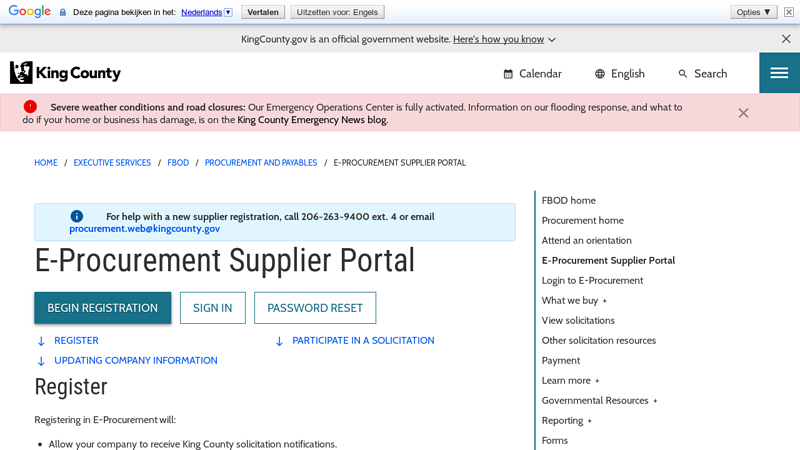
Task: Open the Opties dropdown
Action: click(754, 12)
